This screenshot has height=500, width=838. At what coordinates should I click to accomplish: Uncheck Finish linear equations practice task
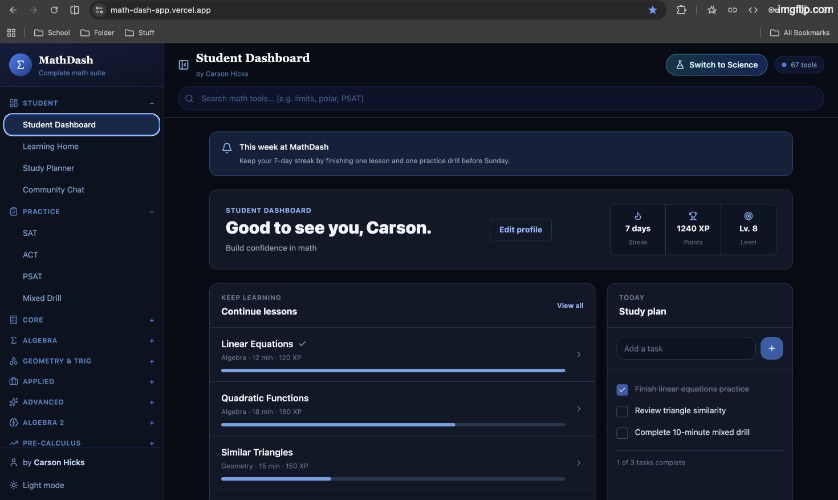tap(622, 389)
